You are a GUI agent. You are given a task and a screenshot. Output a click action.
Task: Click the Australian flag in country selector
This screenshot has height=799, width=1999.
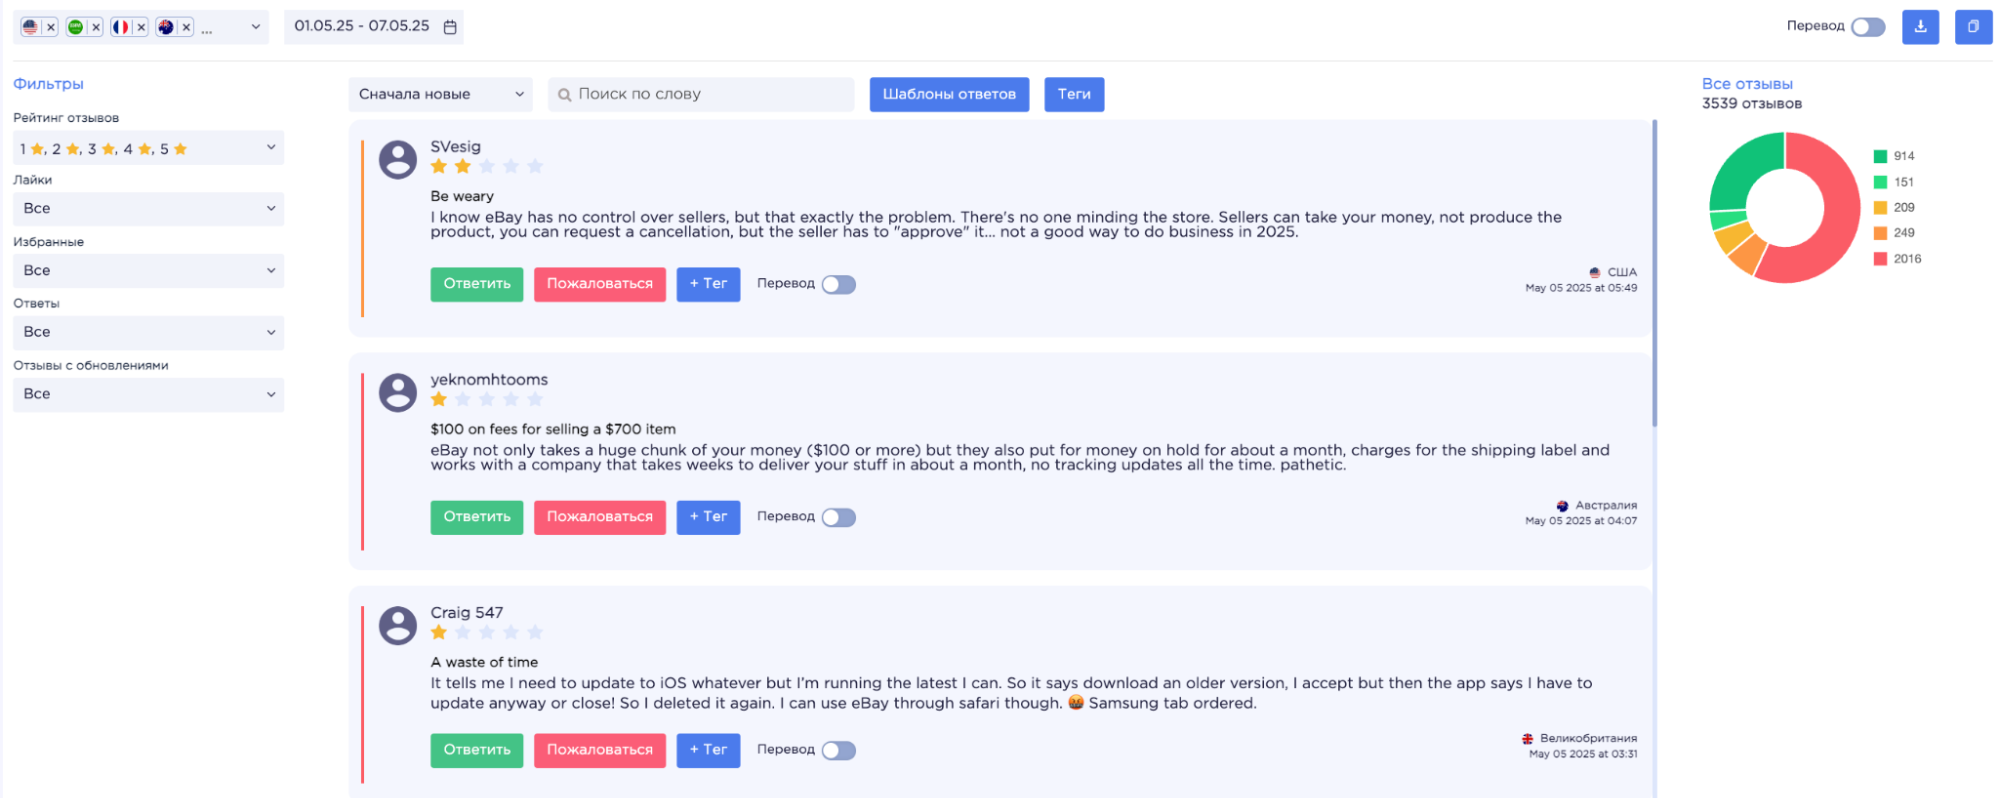[x=165, y=27]
